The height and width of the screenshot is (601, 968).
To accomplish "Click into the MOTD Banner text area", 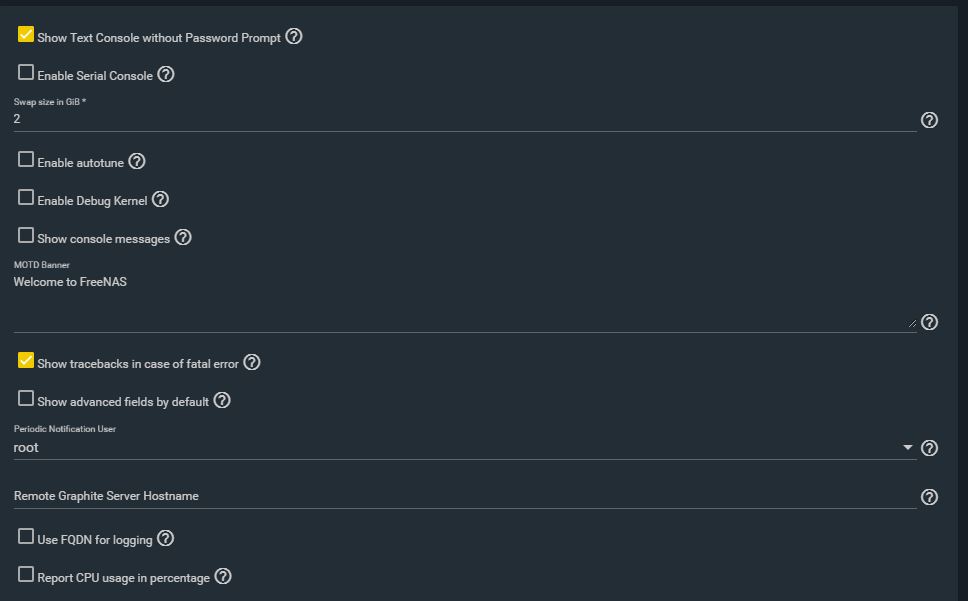I will click(x=465, y=301).
